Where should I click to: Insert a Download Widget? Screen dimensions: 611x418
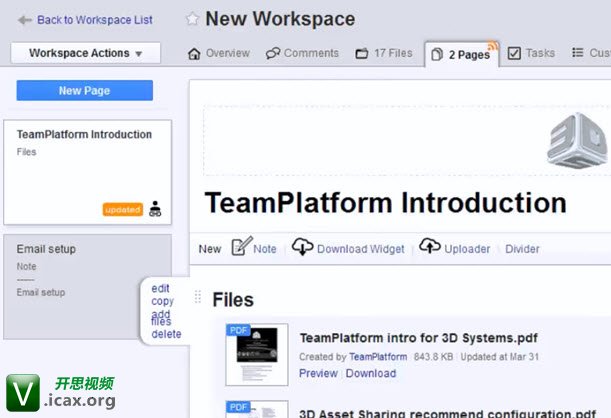point(360,249)
